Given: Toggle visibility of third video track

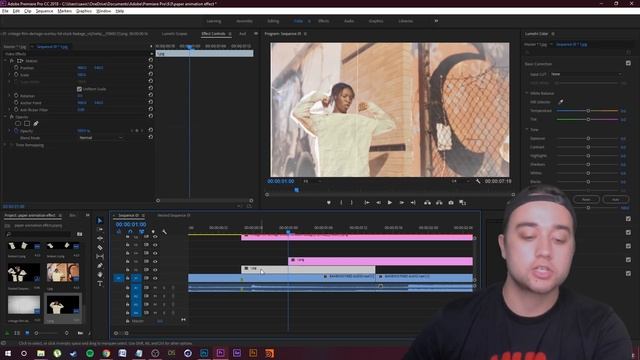Looking at the screenshot, I should [x=155, y=253].
